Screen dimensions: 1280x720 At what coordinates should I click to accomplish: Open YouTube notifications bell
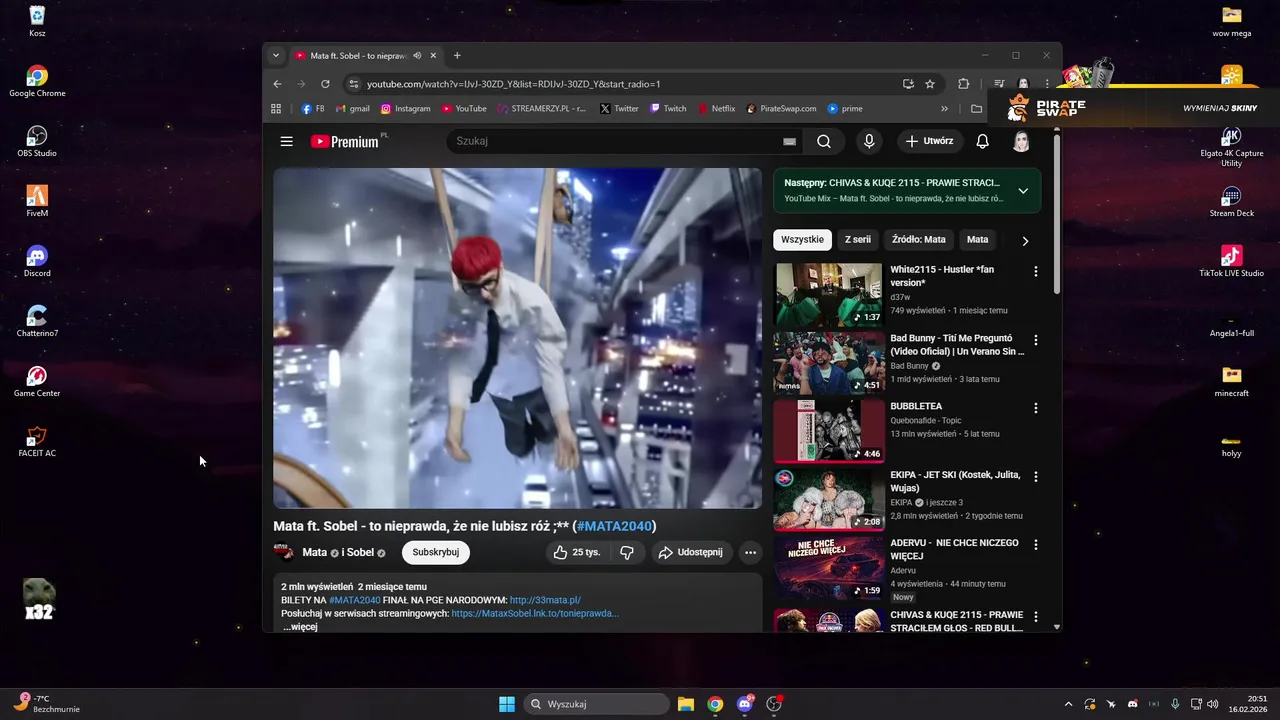[x=983, y=141]
